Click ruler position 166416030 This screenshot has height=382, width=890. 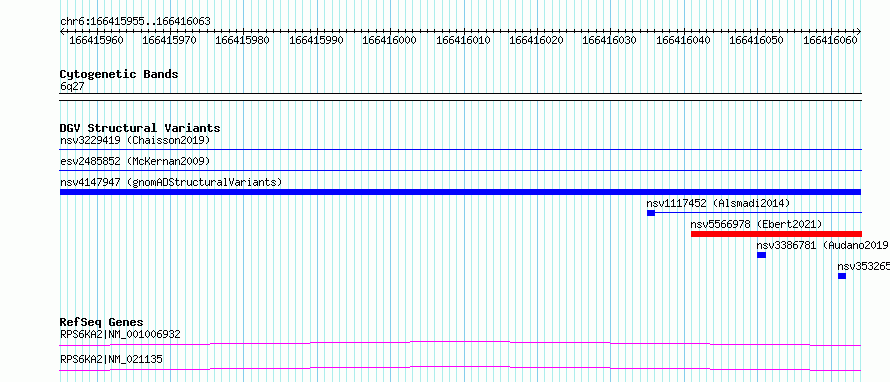610,40
